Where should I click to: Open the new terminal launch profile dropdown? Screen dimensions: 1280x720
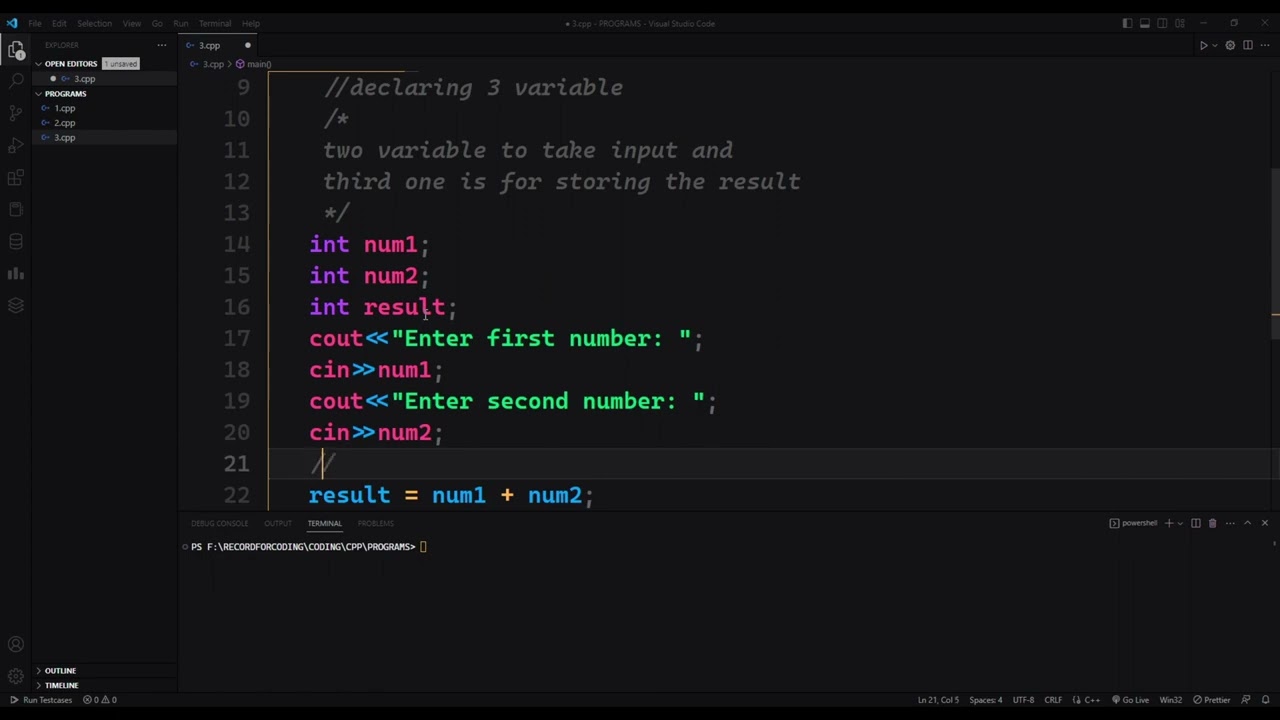1180,523
